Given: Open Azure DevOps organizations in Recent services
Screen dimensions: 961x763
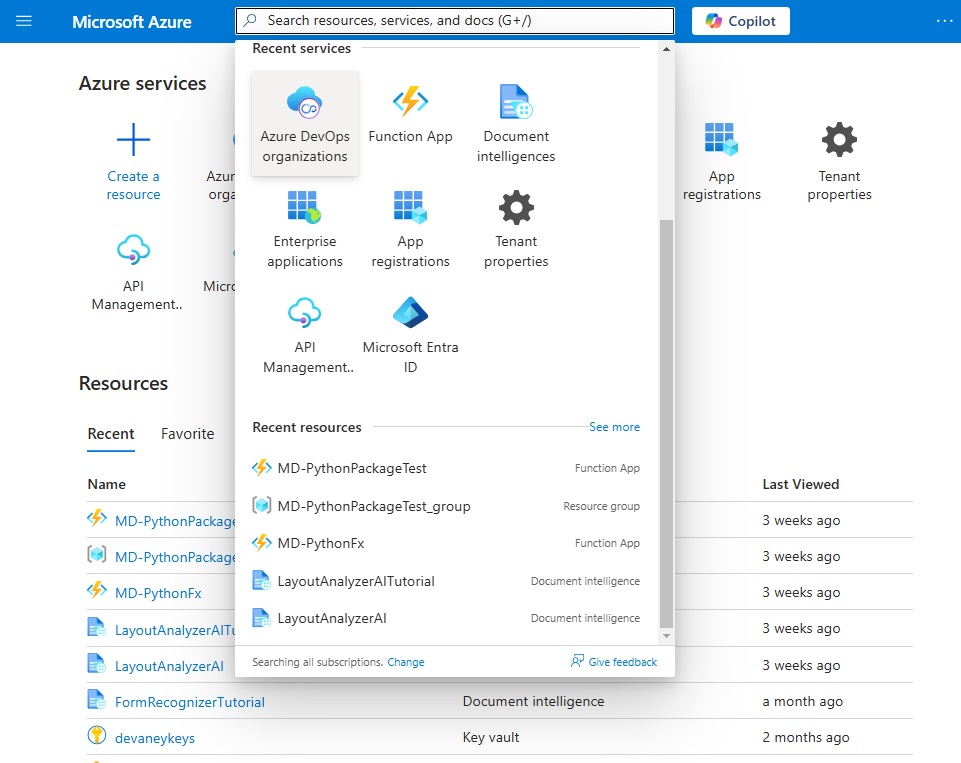Looking at the screenshot, I should pos(305,124).
